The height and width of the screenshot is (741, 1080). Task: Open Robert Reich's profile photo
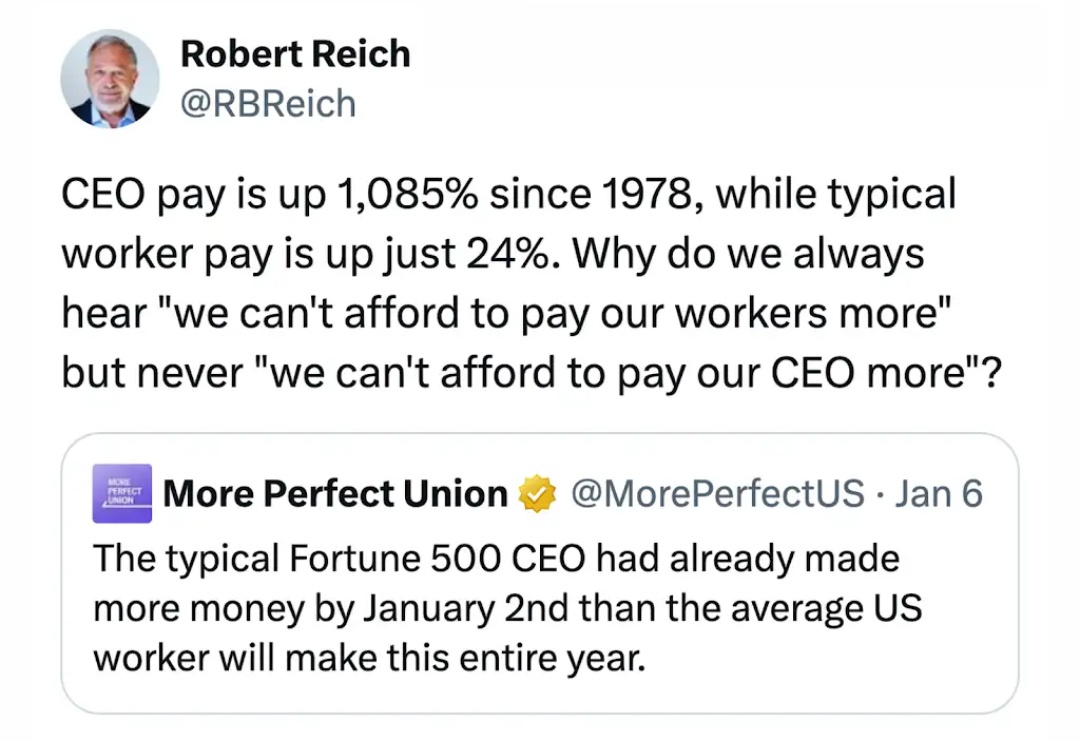pos(110,79)
